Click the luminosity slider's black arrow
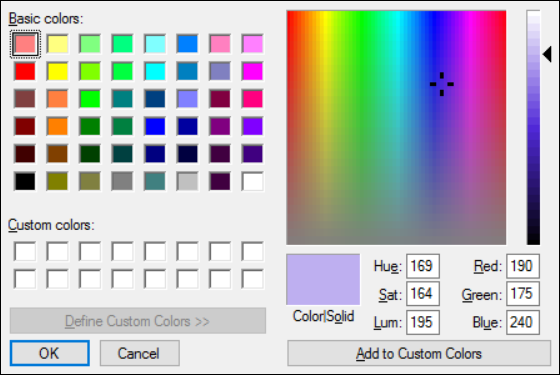The image size is (560, 375). (547, 55)
